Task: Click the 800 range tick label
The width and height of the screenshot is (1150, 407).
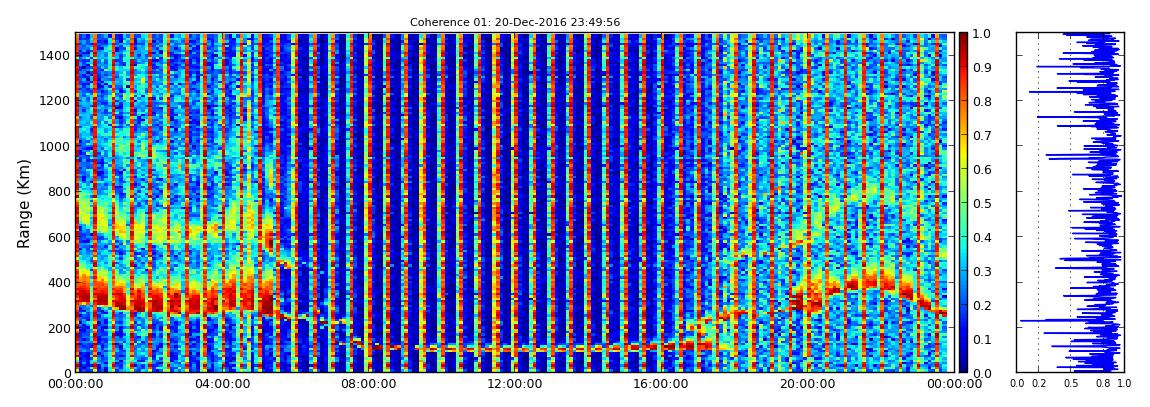Action: 59,191
